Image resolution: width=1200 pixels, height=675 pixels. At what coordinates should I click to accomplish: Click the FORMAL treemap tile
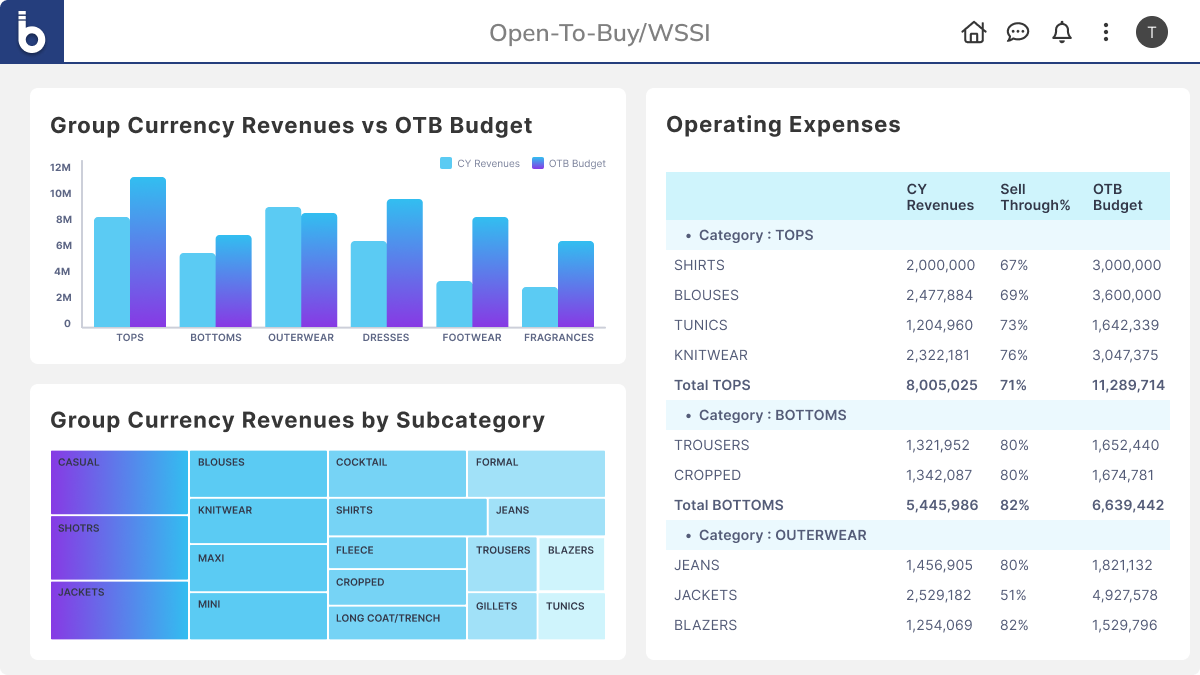(x=535, y=473)
